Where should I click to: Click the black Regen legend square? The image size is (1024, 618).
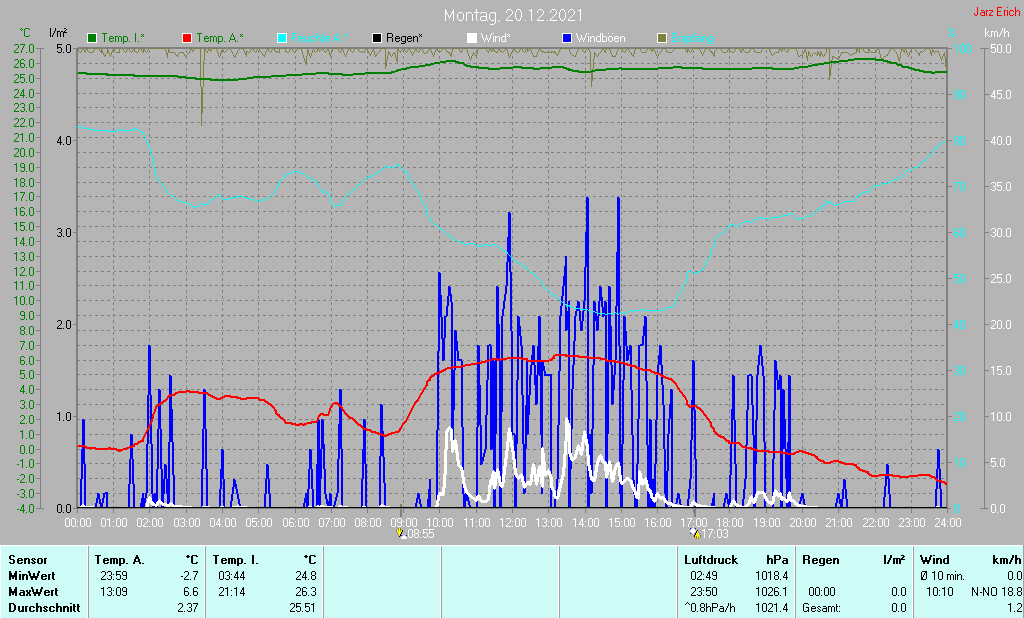tap(377, 38)
